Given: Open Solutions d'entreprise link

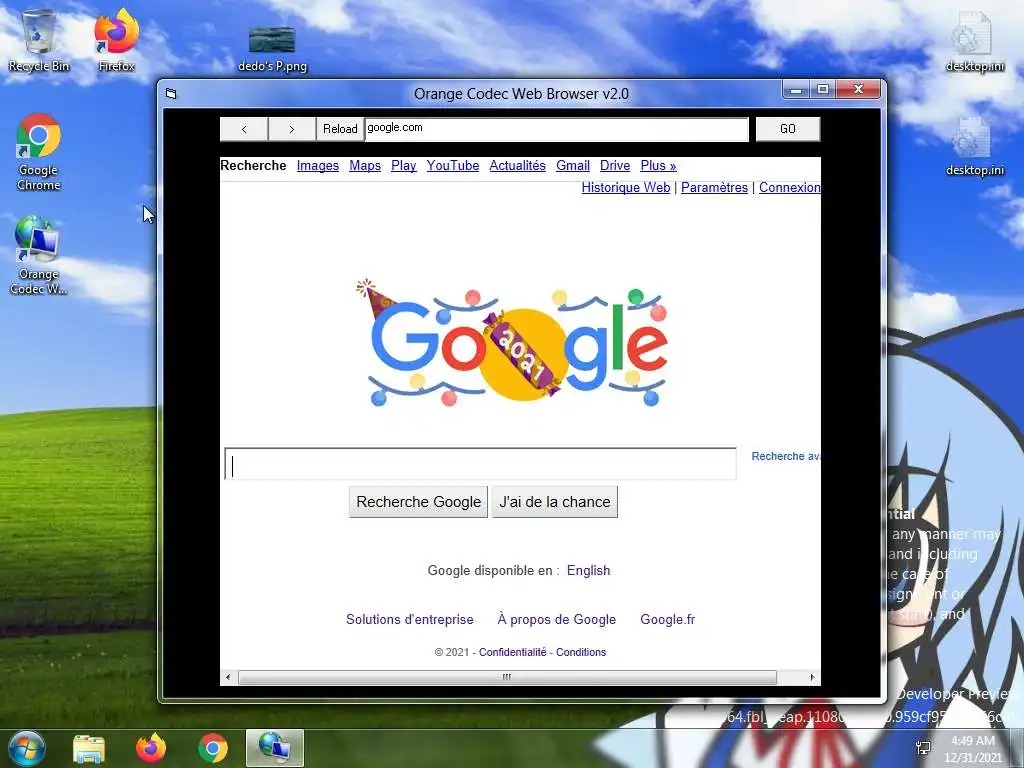Looking at the screenshot, I should click(x=409, y=619).
